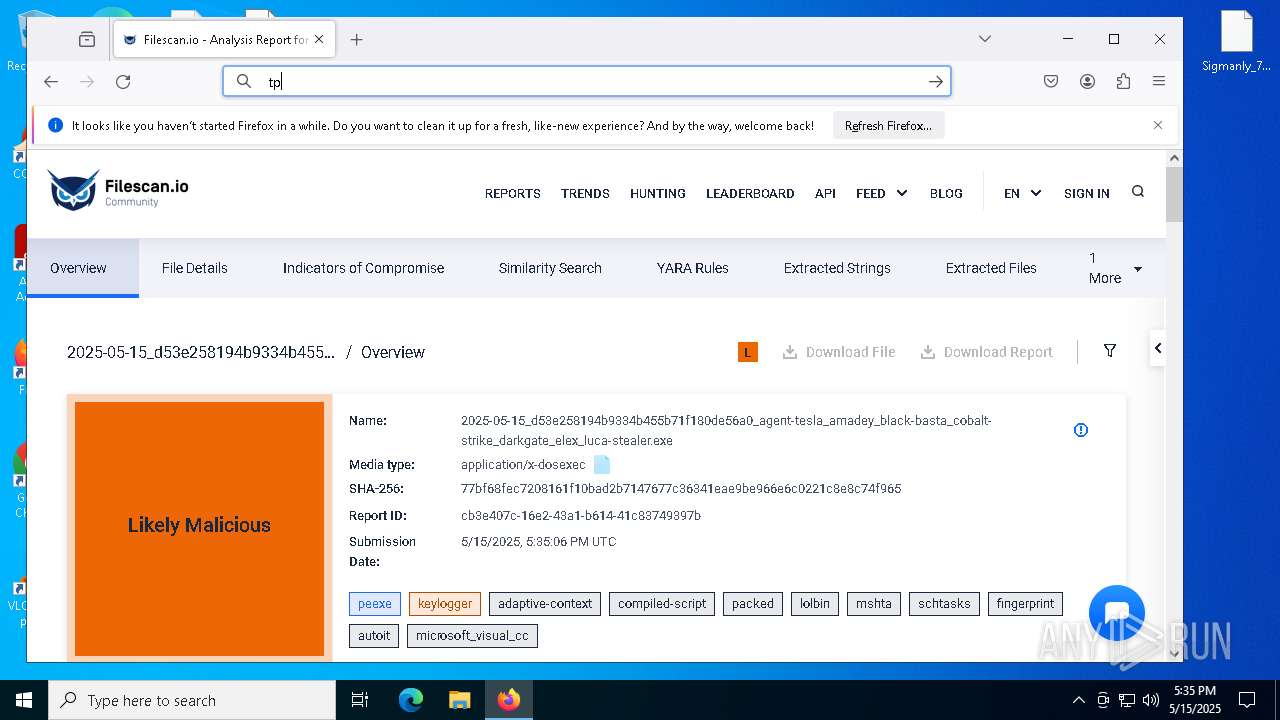Click the file icon next to media type
1280x720 pixels.
[602, 464]
